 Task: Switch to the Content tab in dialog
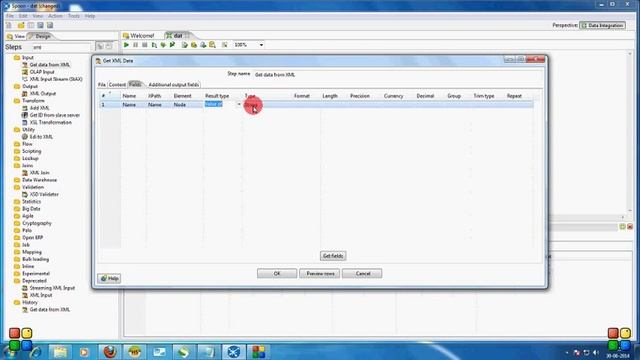click(117, 84)
